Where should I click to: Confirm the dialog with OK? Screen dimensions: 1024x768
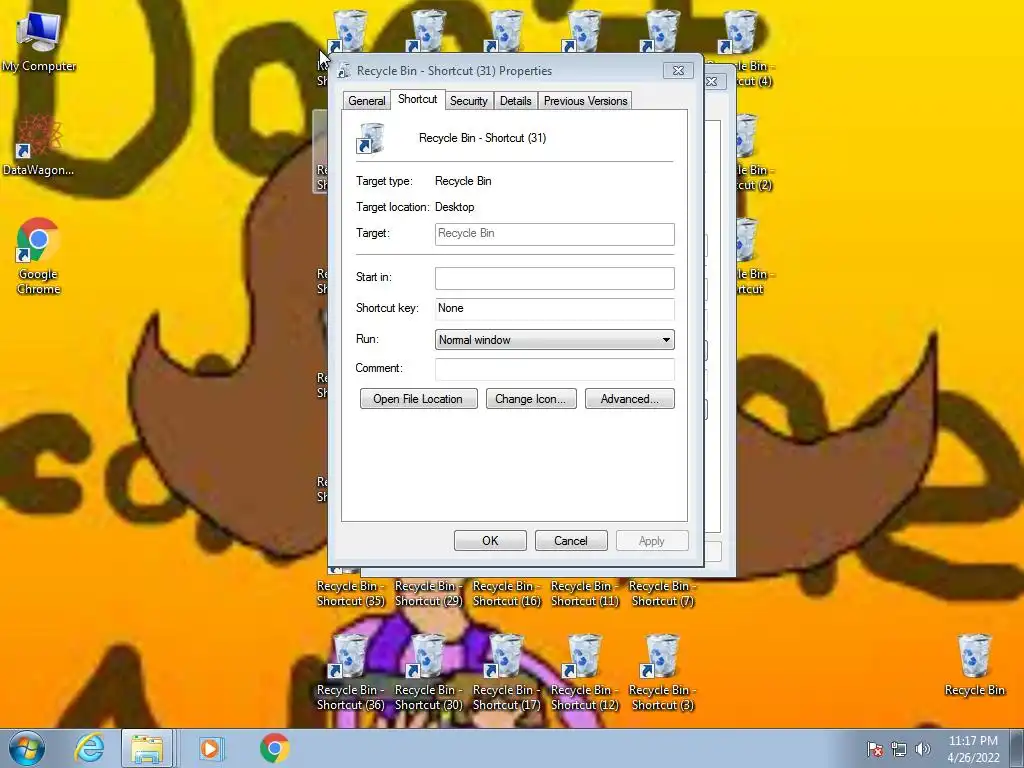(490, 541)
